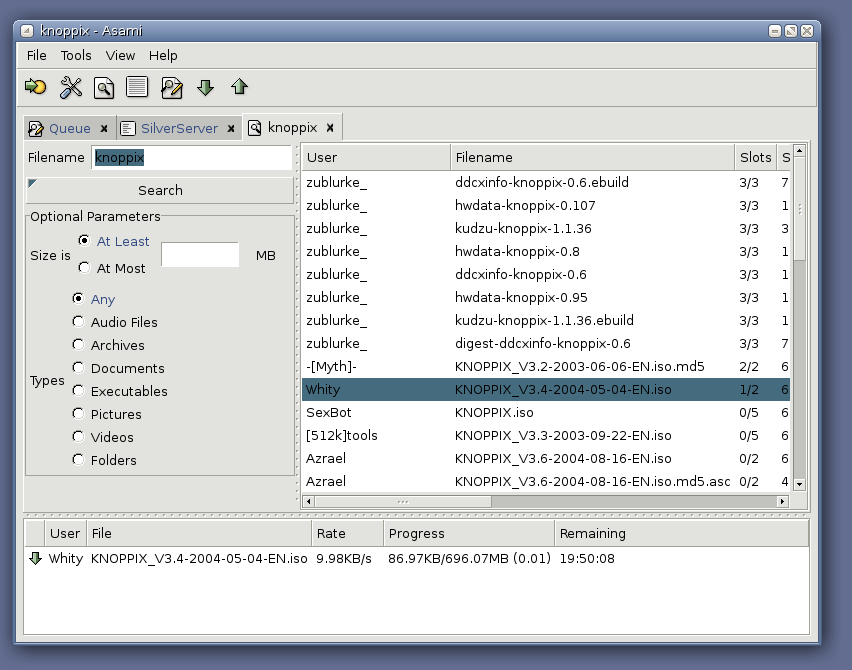Select result ddcxinfo-knoppix-0.6.ebuild
Screen dimensions: 852x670
(x=546, y=183)
